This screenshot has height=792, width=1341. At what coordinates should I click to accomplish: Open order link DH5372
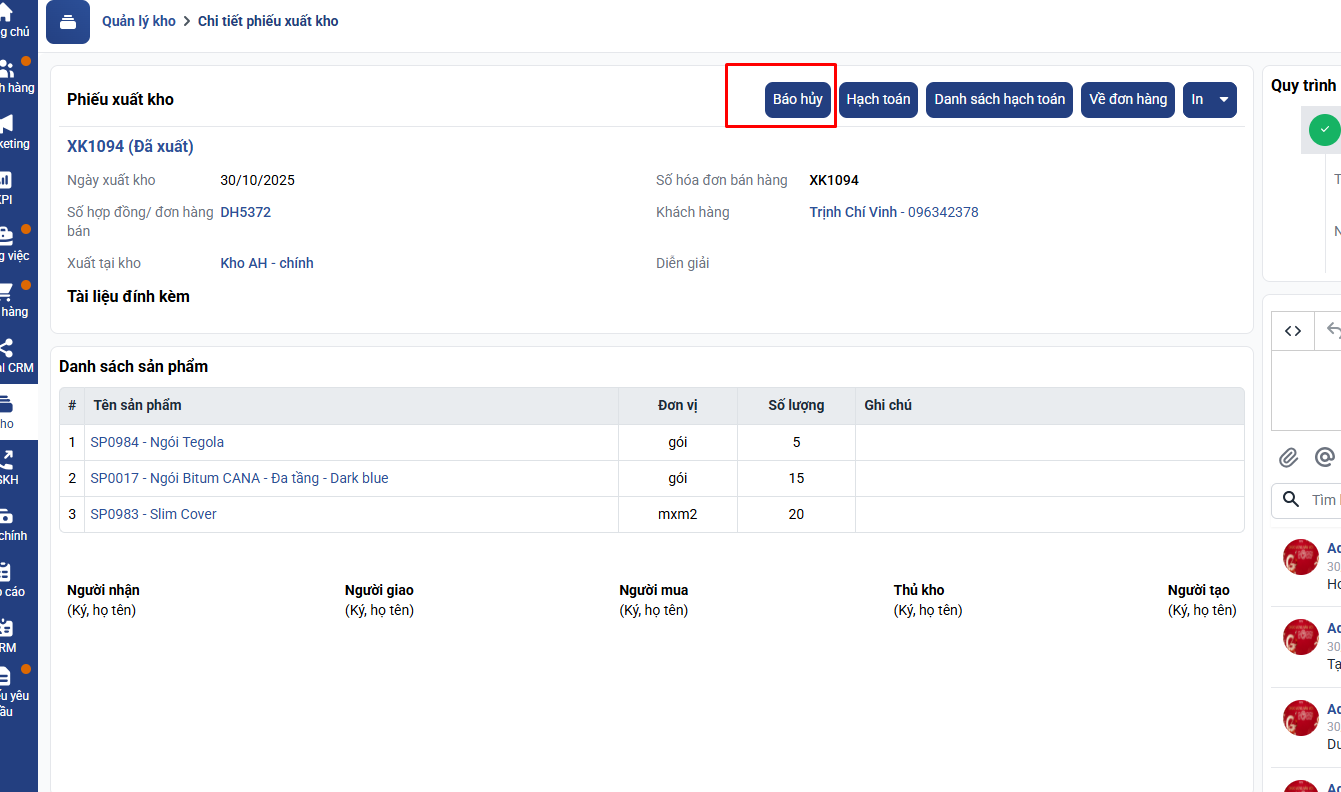(245, 212)
